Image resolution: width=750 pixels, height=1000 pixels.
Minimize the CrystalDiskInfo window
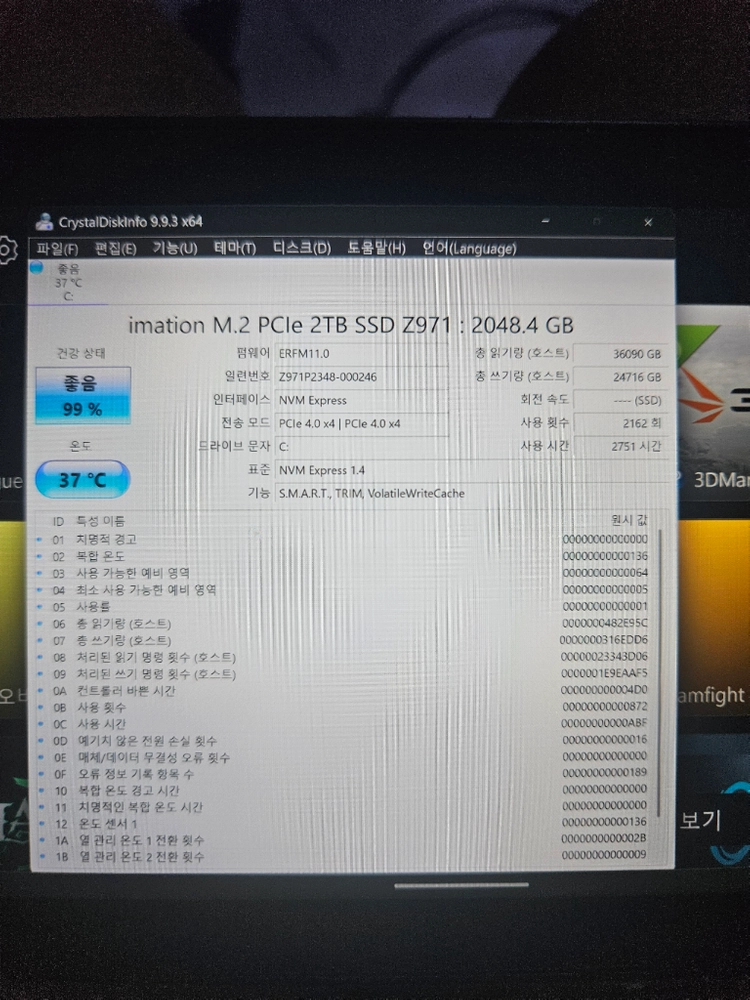(546, 221)
